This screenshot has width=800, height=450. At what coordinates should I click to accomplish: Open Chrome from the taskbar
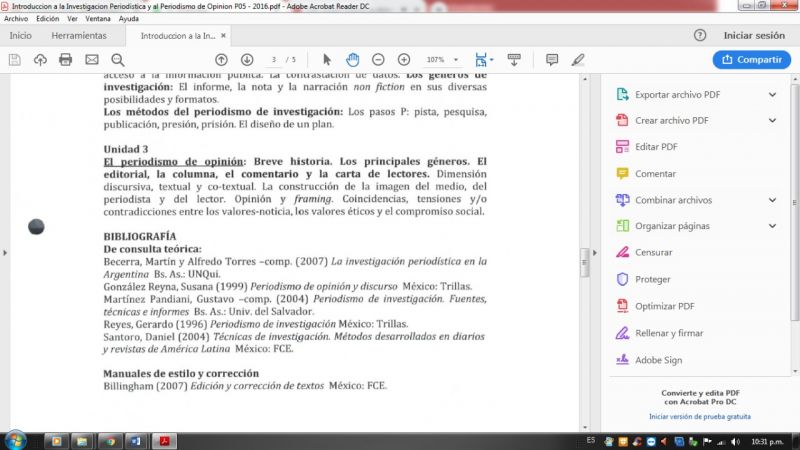(x=110, y=441)
